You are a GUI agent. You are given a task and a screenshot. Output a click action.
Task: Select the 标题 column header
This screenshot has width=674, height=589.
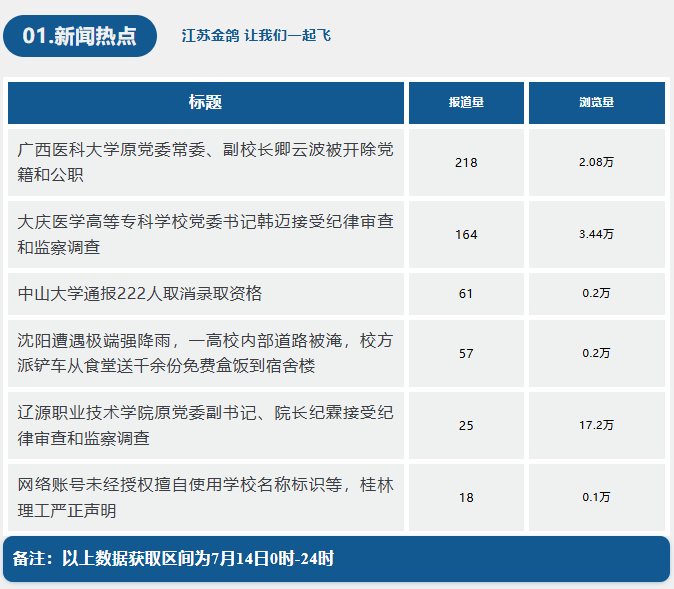pyautogui.click(x=206, y=103)
